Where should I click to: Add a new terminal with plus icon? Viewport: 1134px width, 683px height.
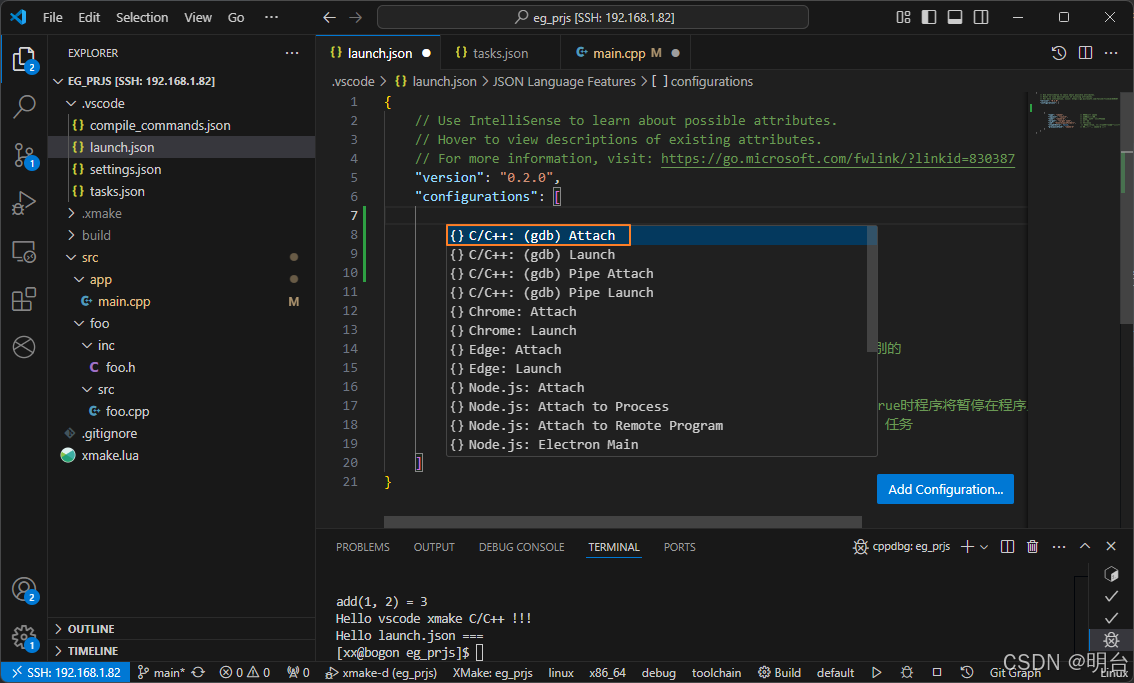[x=967, y=547]
